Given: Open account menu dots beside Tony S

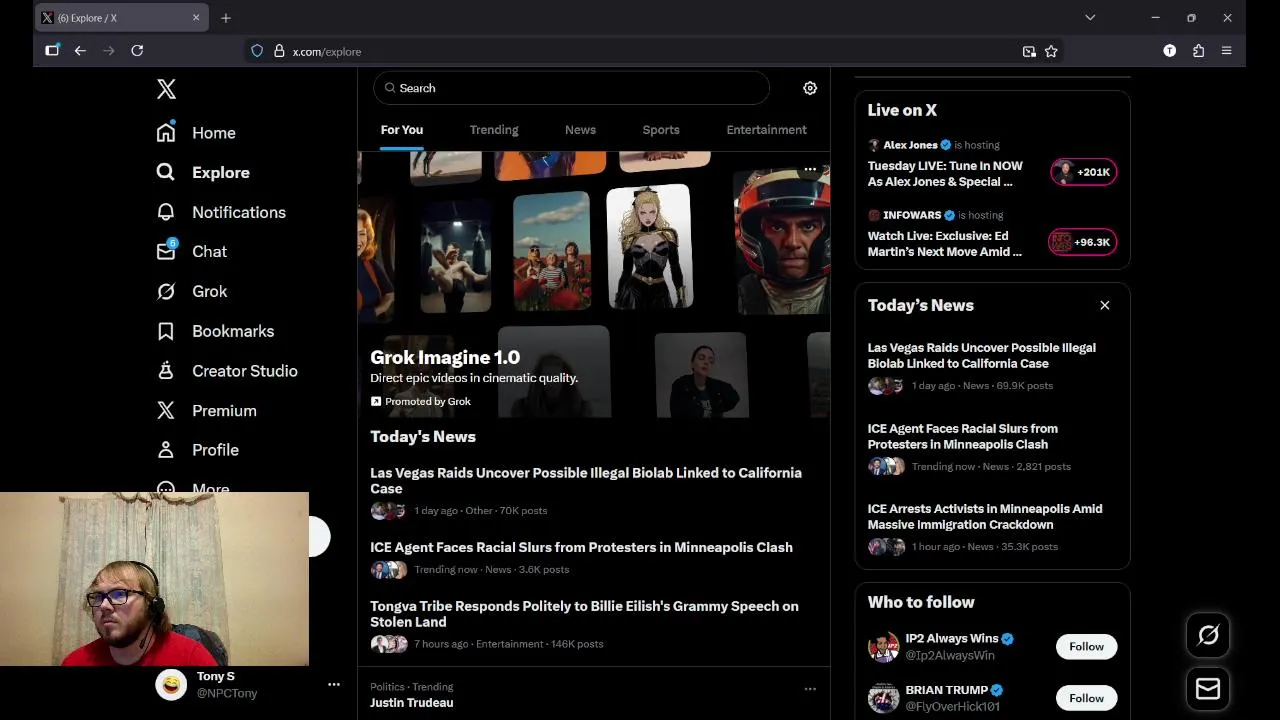Looking at the screenshot, I should point(334,684).
